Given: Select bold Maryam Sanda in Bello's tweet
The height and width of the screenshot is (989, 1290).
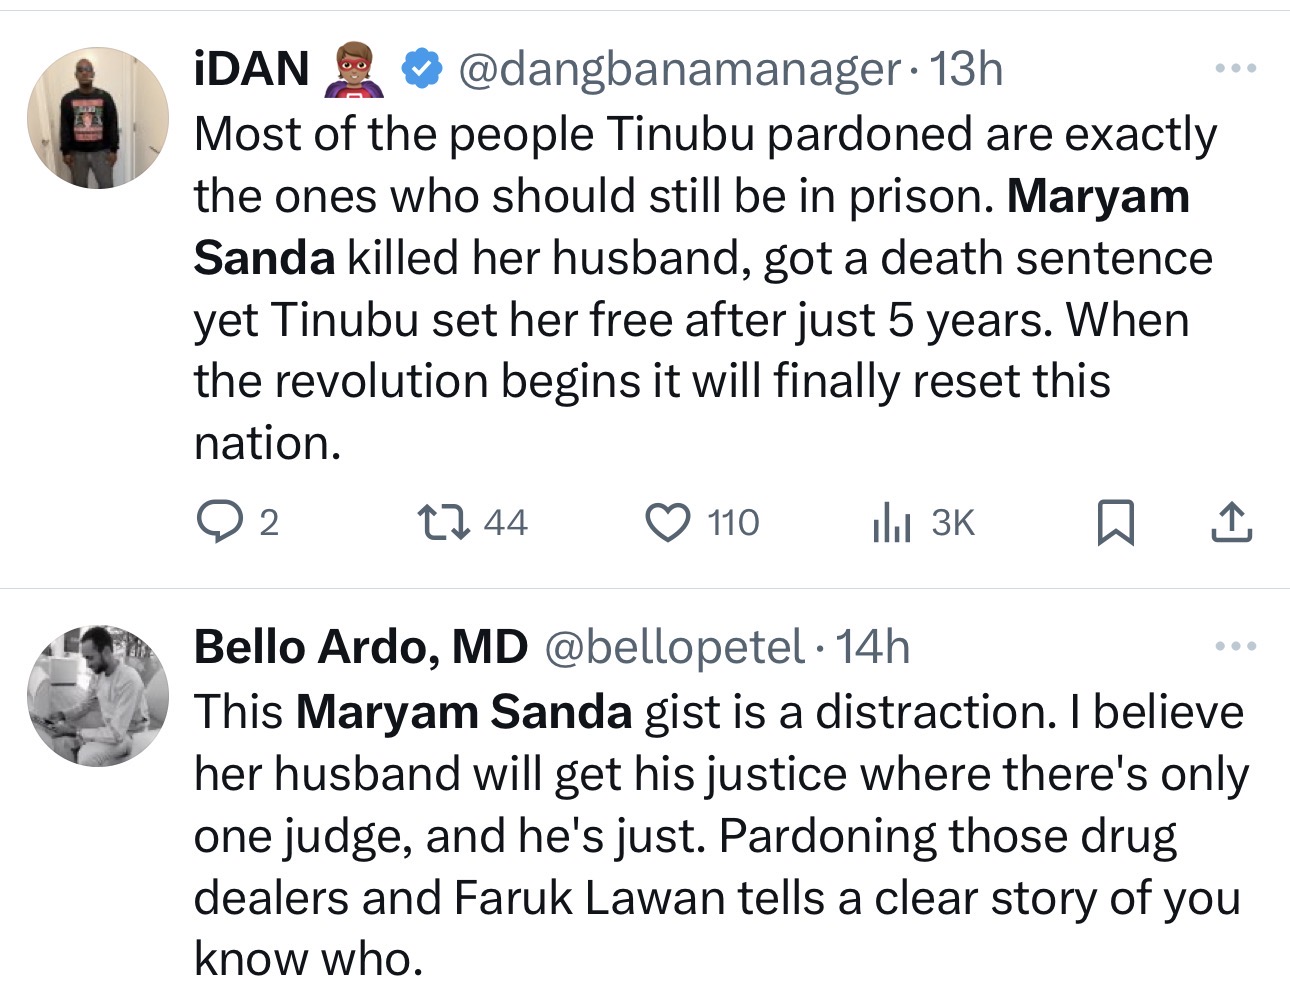Looking at the screenshot, I should 464,712.
